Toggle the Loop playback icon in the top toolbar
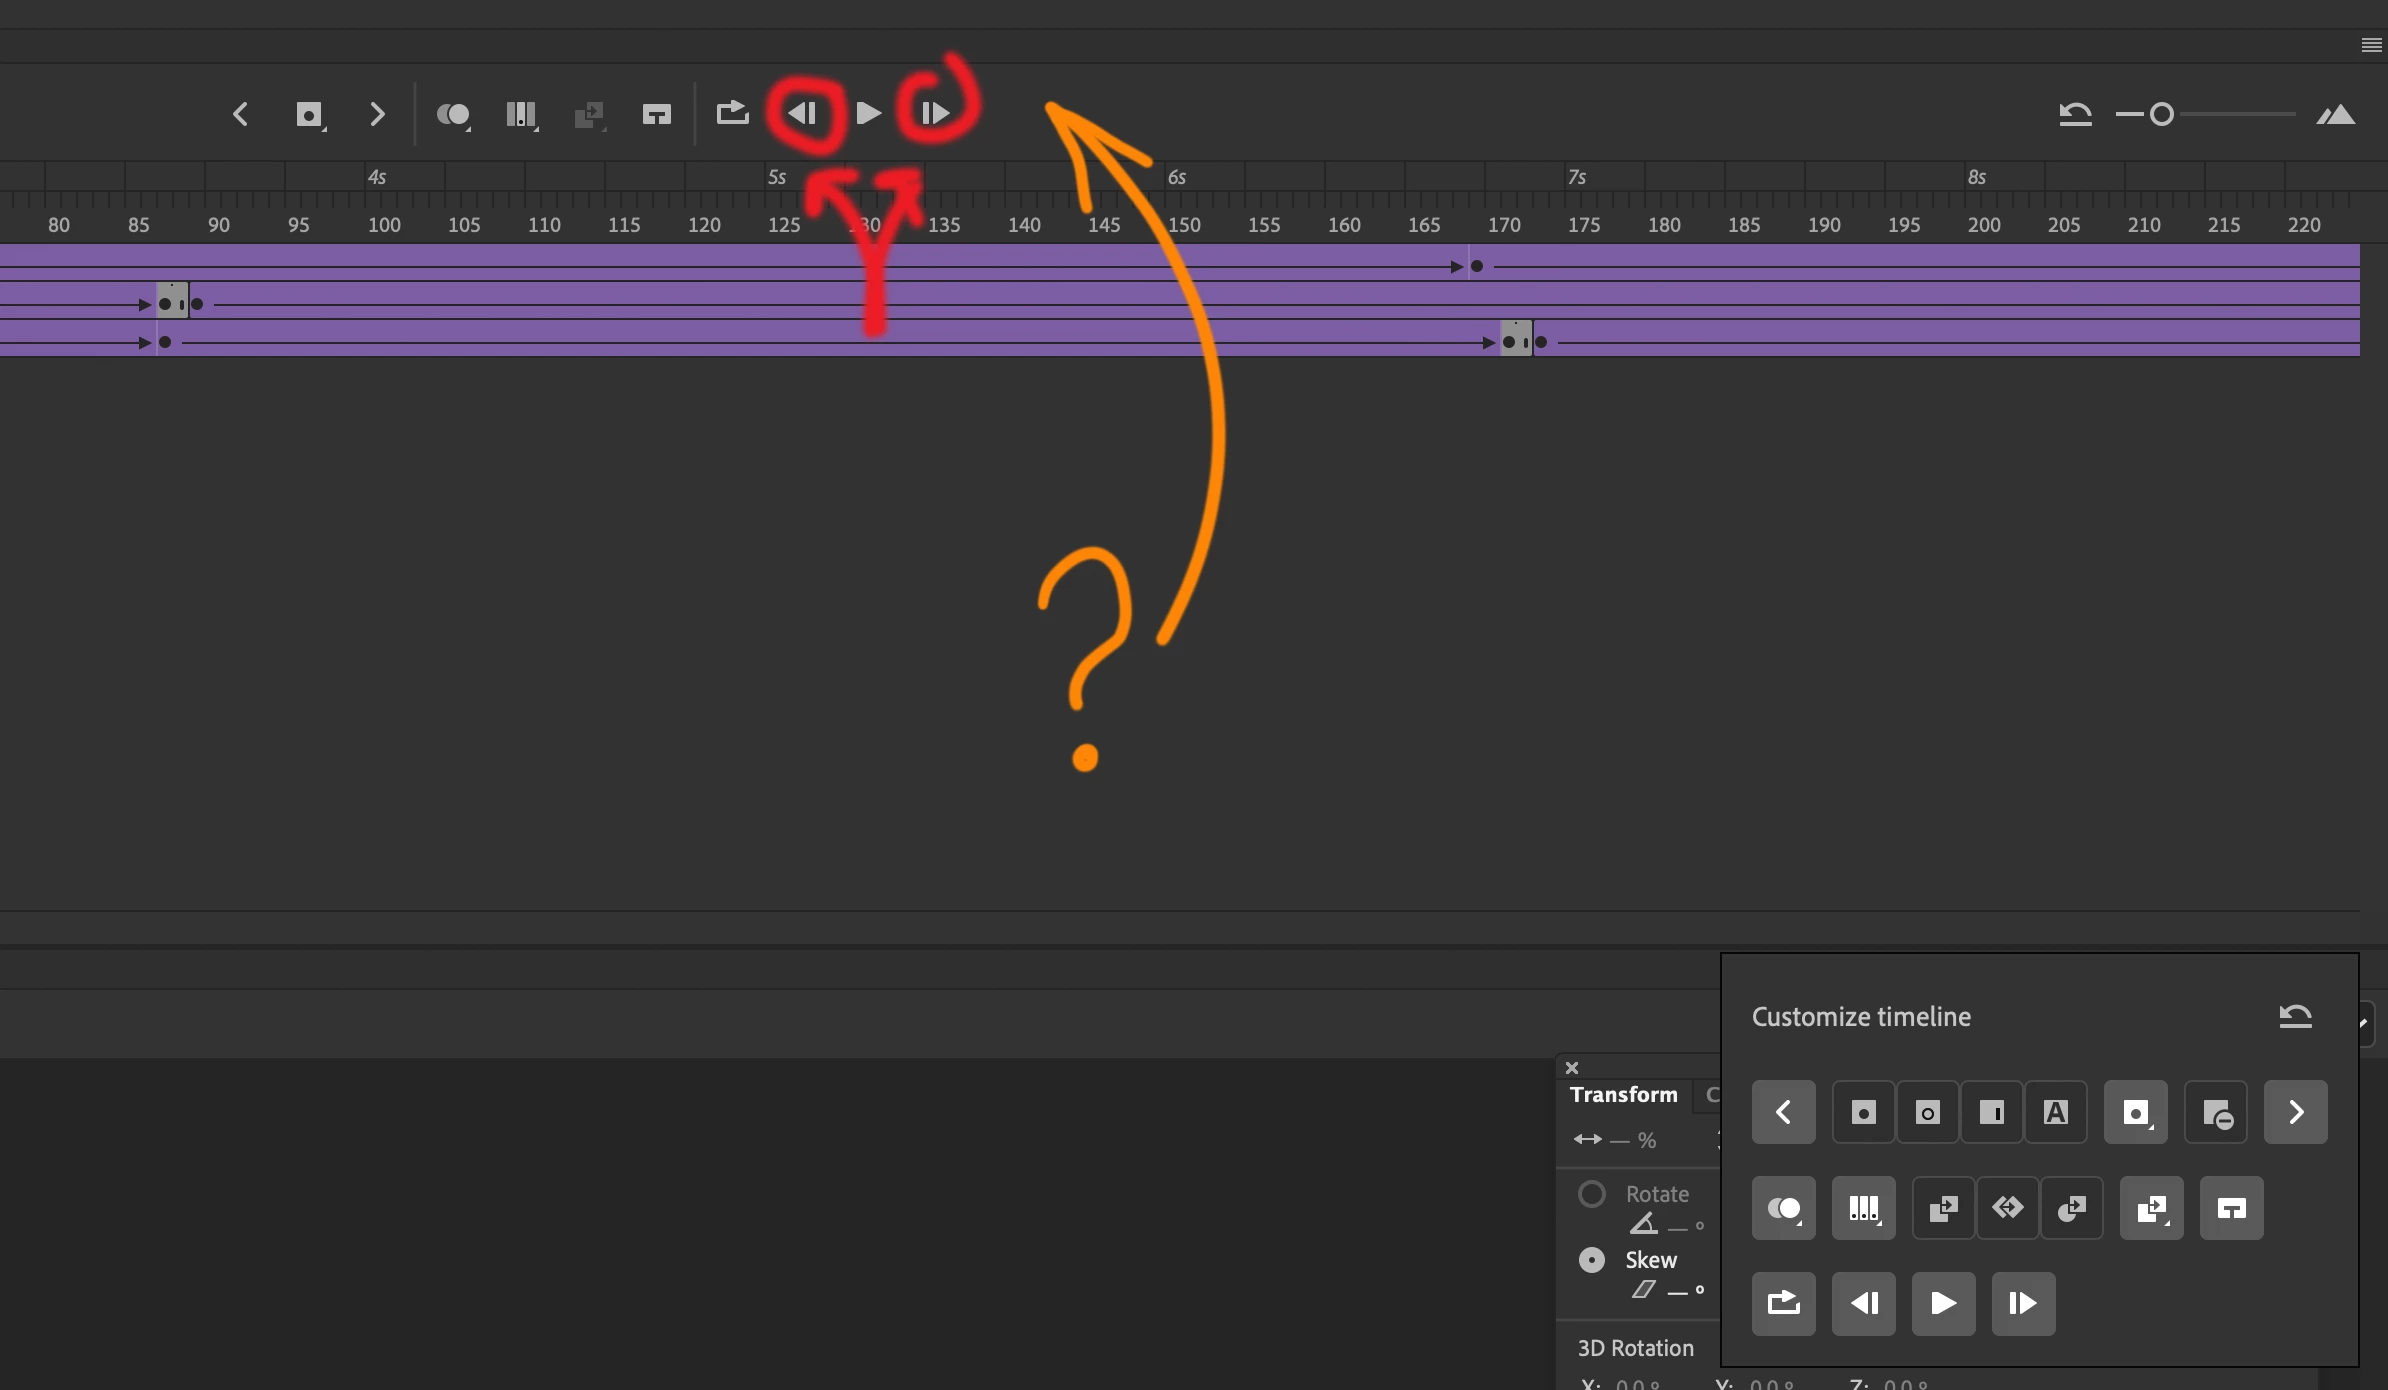Viewport: 2388px width, 1390px height. point(732,113)
